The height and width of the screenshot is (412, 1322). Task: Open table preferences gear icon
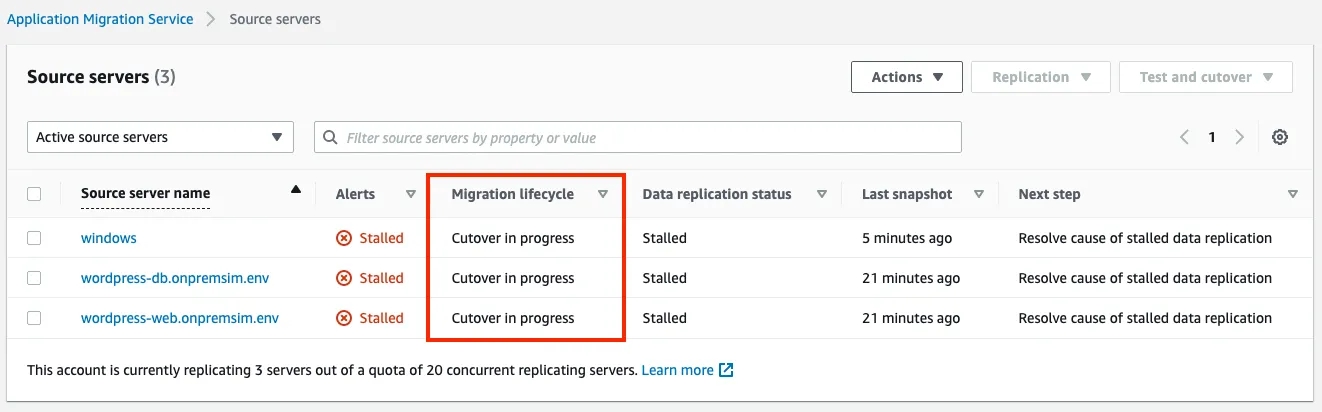click(1279, 138)
